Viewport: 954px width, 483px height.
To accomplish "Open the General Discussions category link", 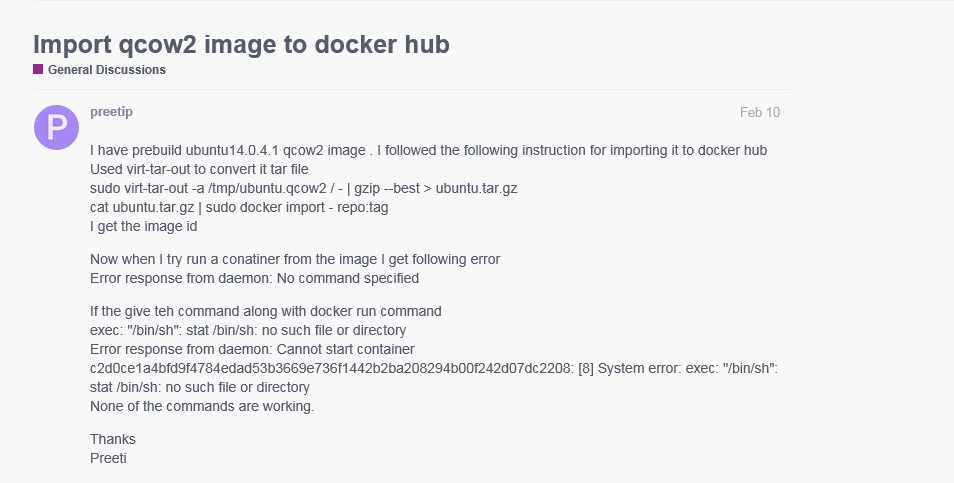I will click(x=106, y=70).
